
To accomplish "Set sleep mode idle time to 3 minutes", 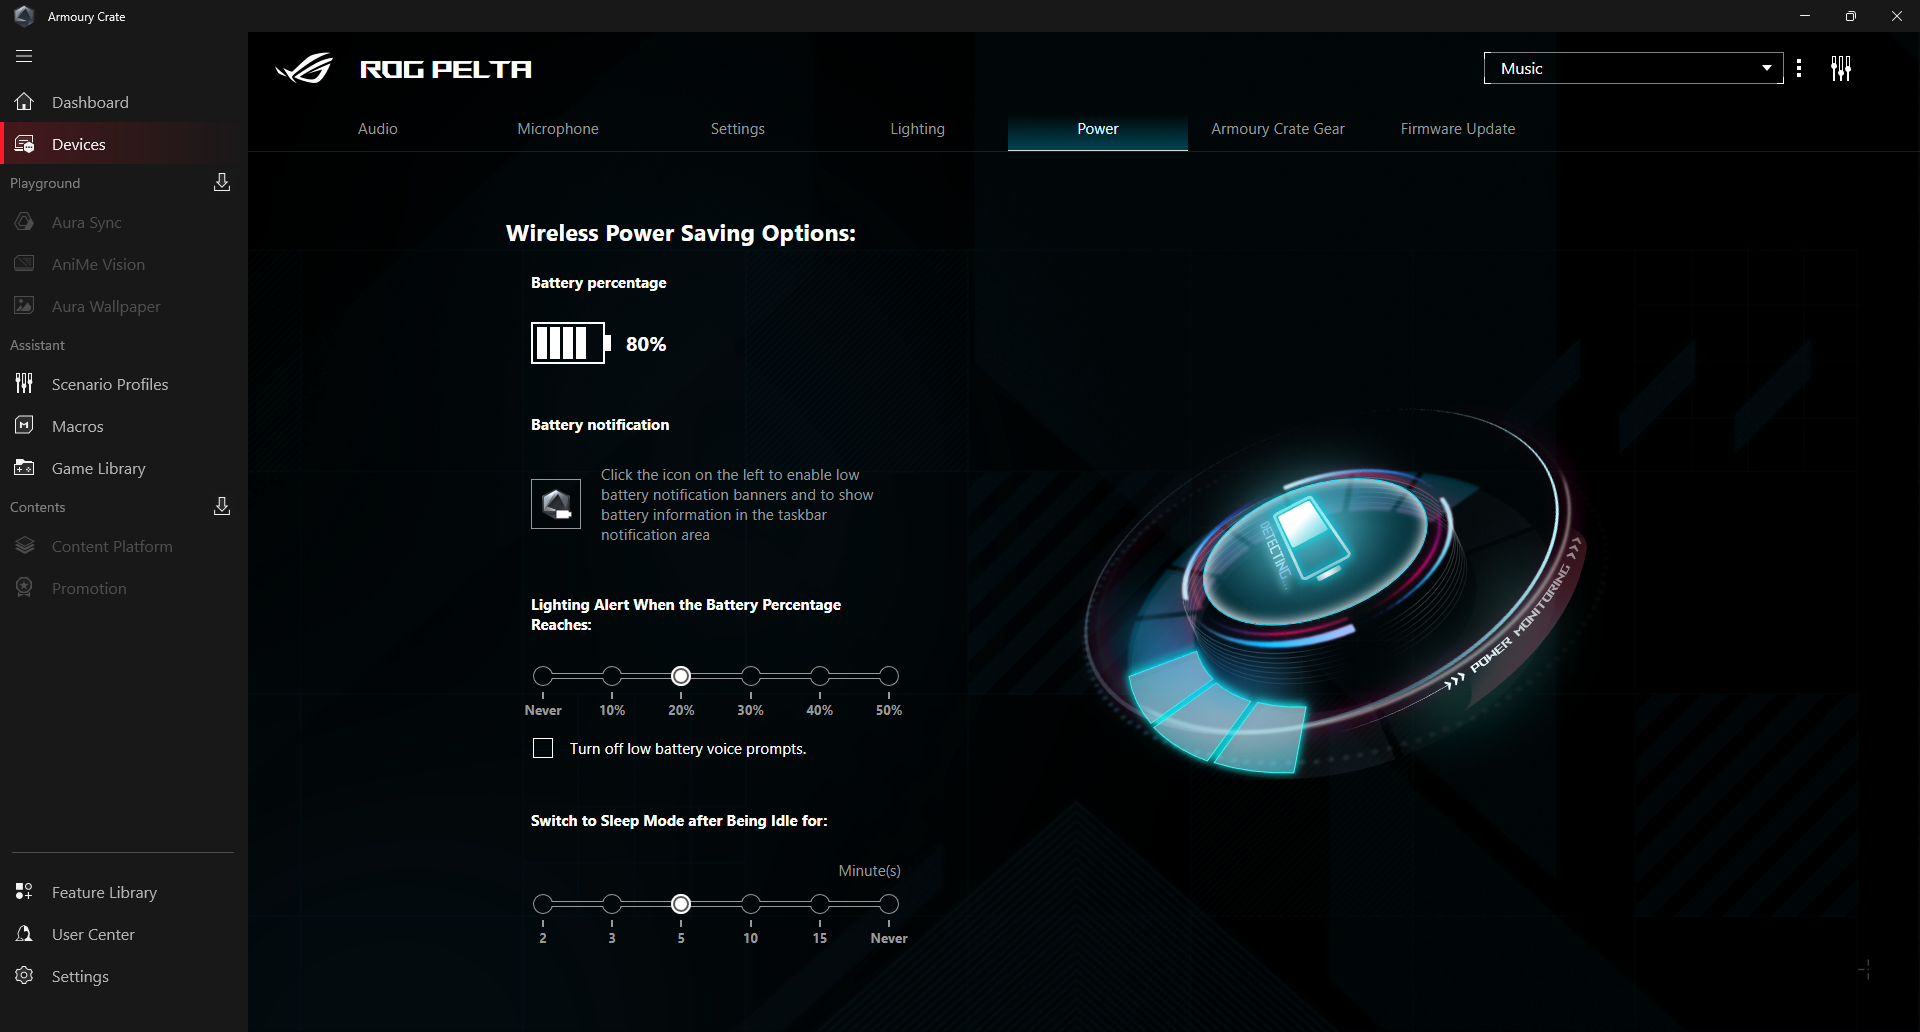I will click(612, 904).
